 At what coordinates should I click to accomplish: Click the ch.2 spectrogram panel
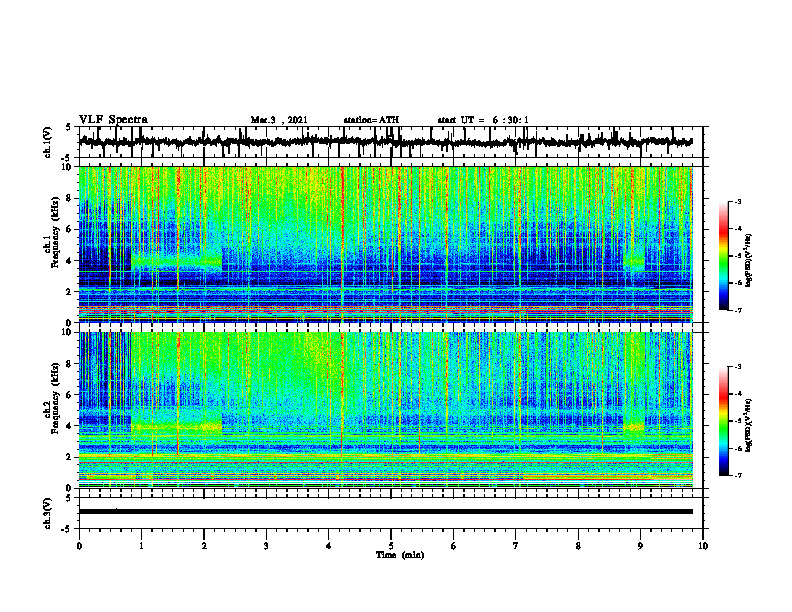pyautogui.click(x=385, y=410)
